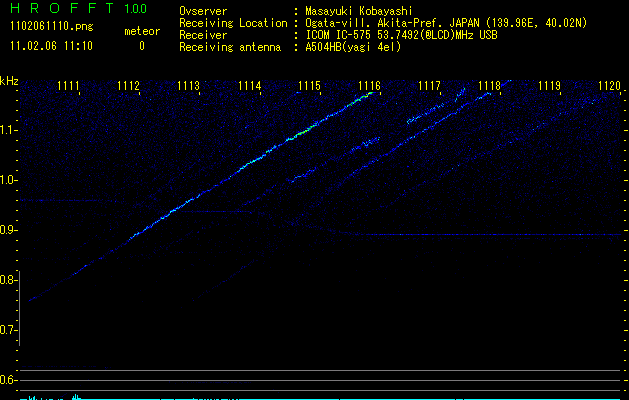Click the 1.1 kHz frequency label

click(x=8, y=130)
